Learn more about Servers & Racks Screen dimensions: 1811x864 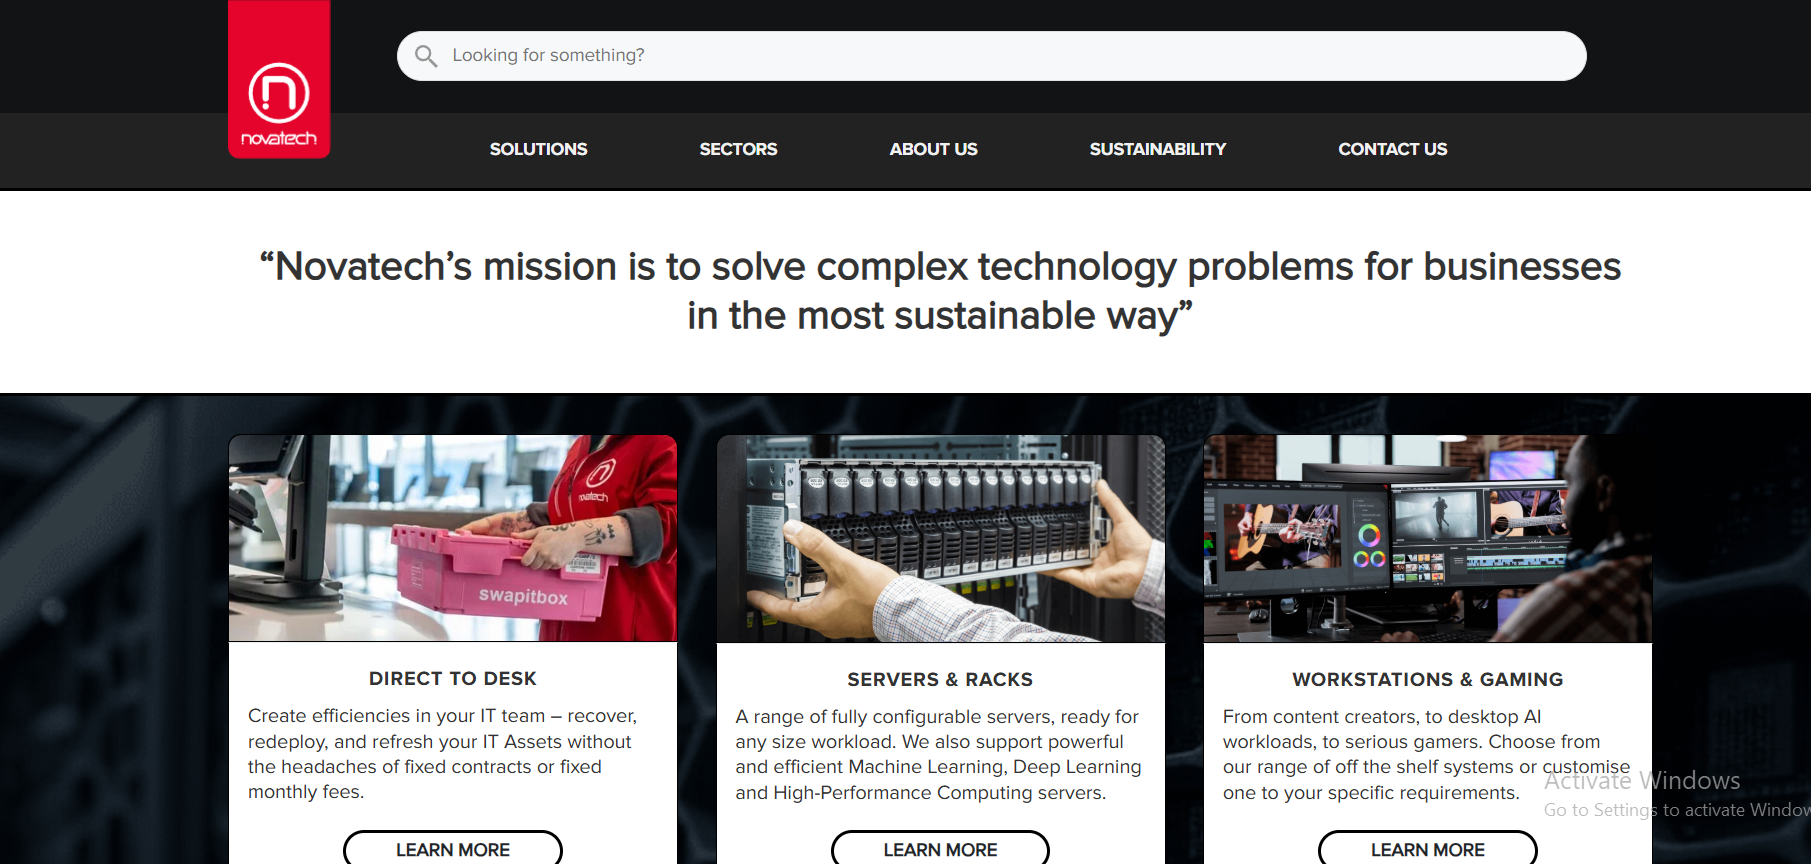point(940,849)
